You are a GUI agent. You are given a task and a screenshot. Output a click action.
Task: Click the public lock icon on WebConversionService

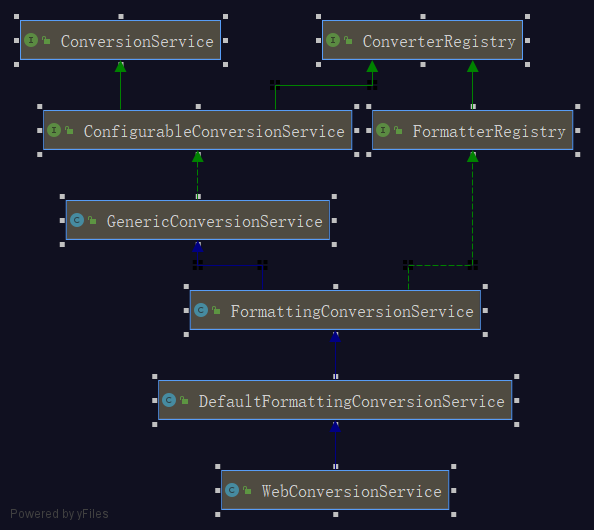pyautogui.click(x=247, y=491)
